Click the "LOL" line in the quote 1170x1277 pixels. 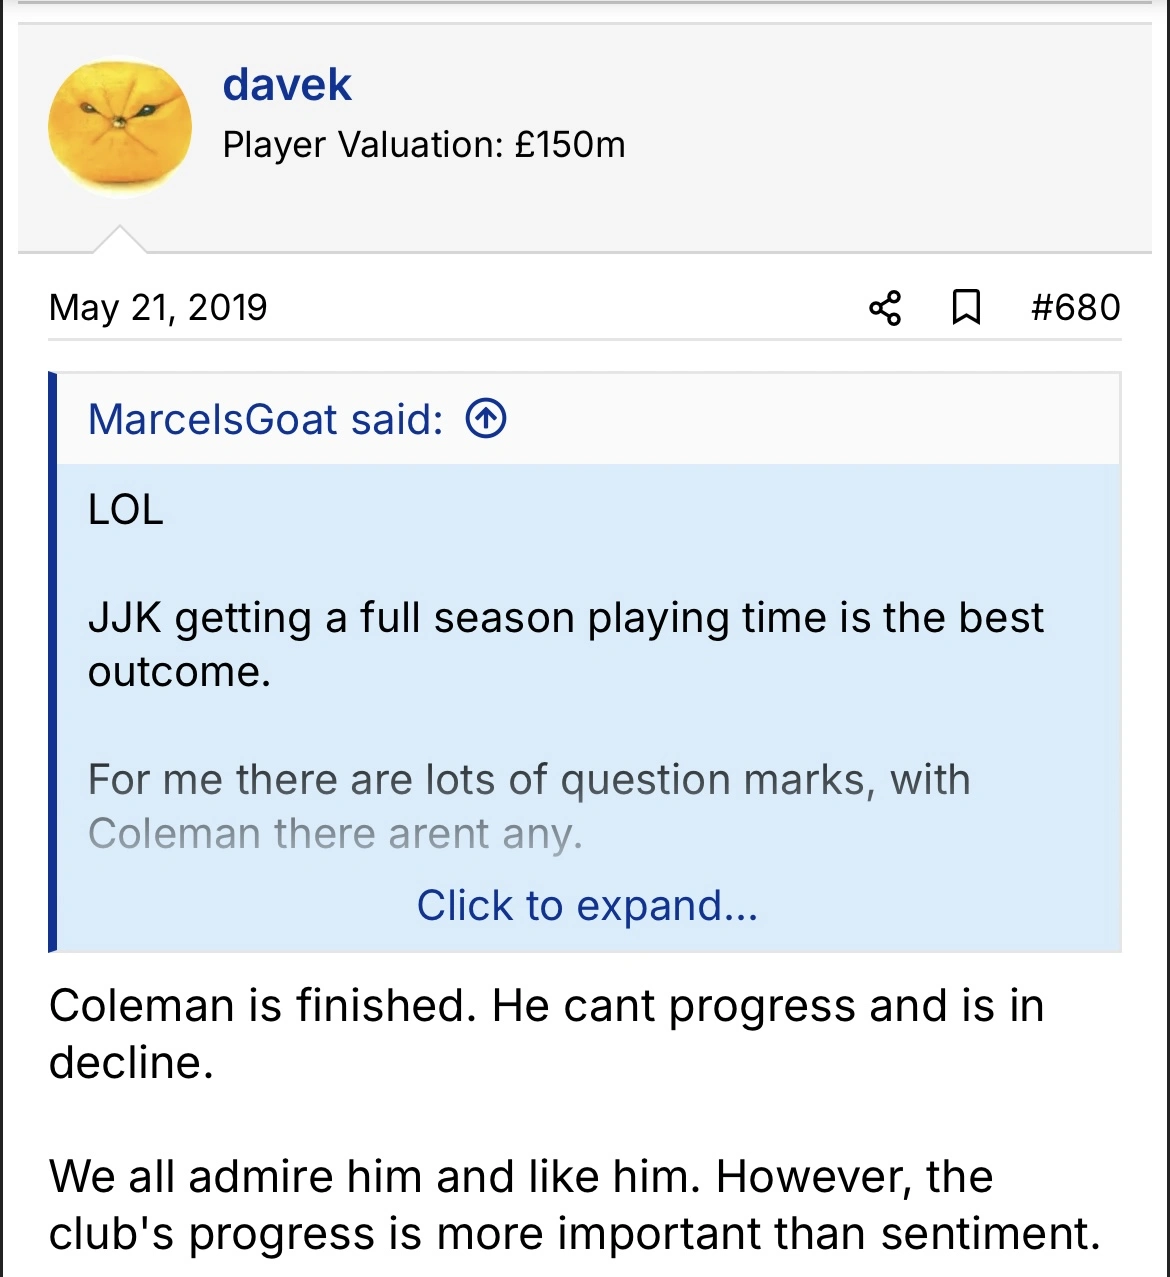coord(126,510)
